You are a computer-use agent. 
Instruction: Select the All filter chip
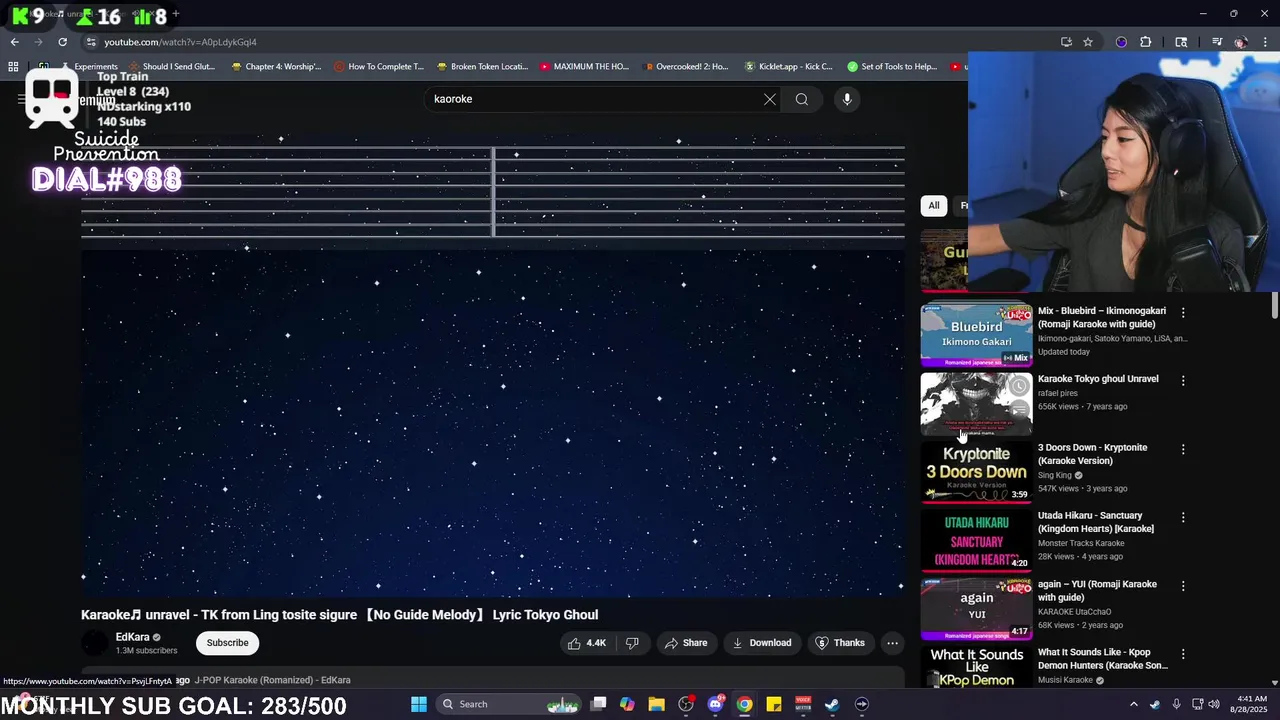[934, 206]
